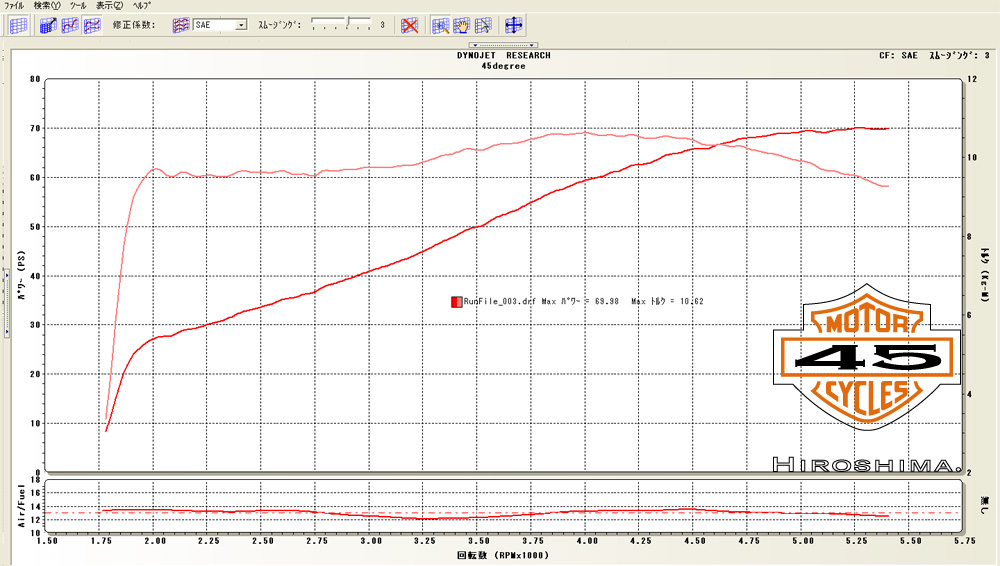Select the arrow pointer graph tool
This screenshot has height=566, width=1000.
click(483, 25)
